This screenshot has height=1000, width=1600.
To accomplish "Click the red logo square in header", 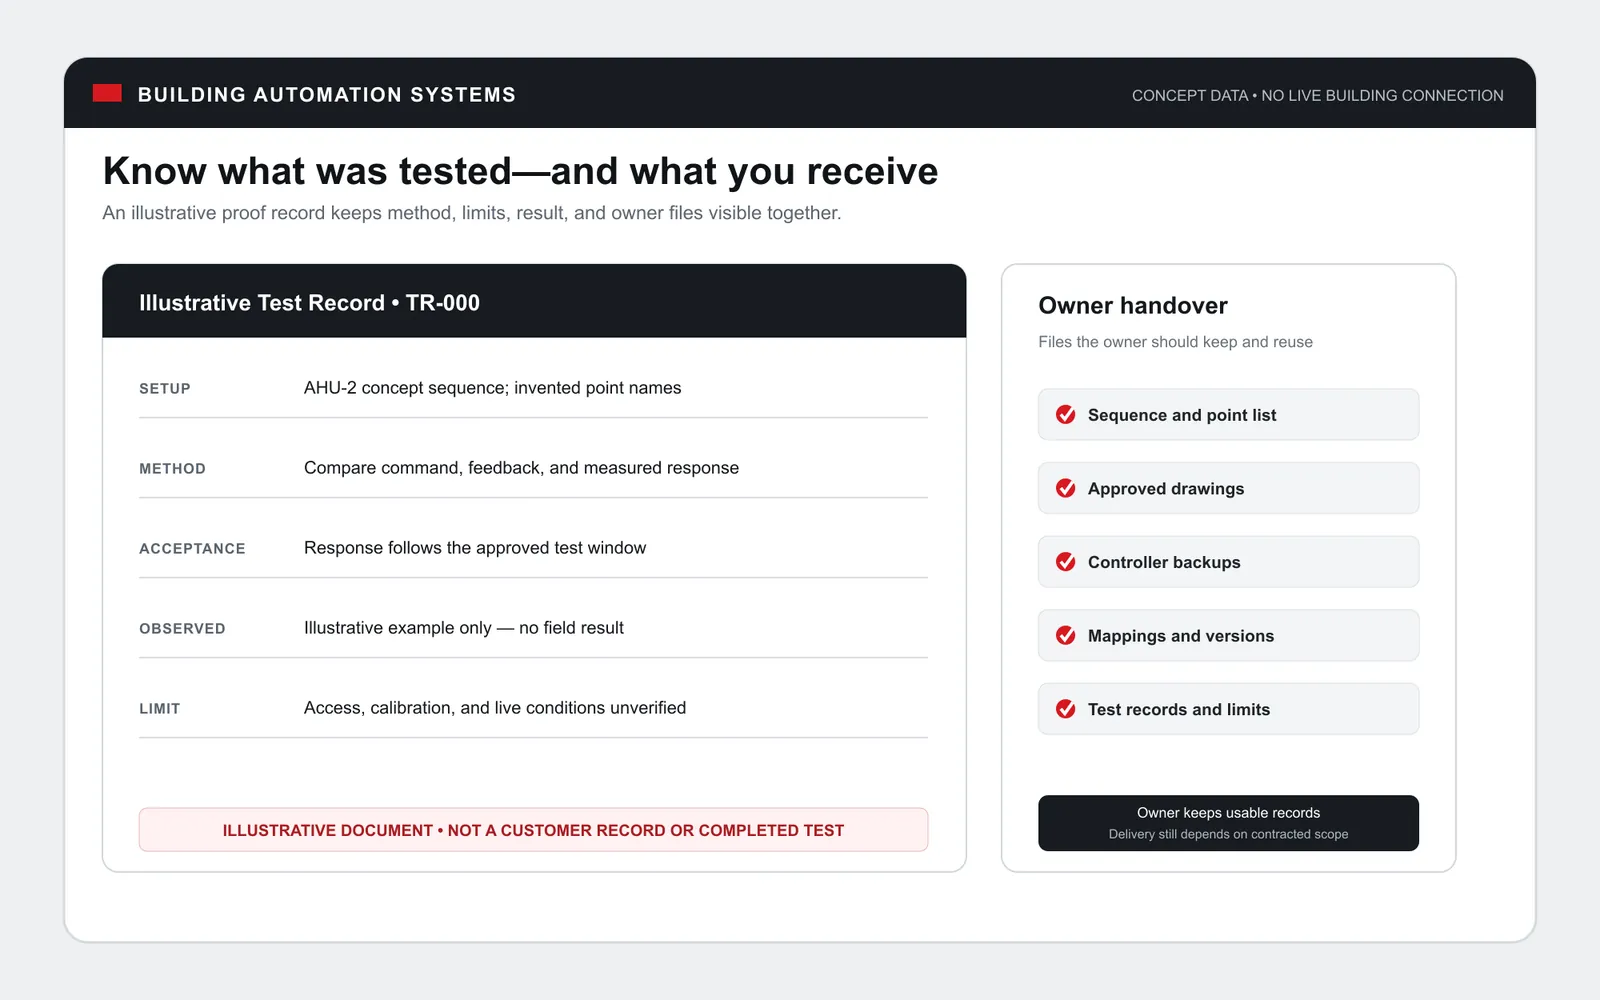I will coord(107,93).
